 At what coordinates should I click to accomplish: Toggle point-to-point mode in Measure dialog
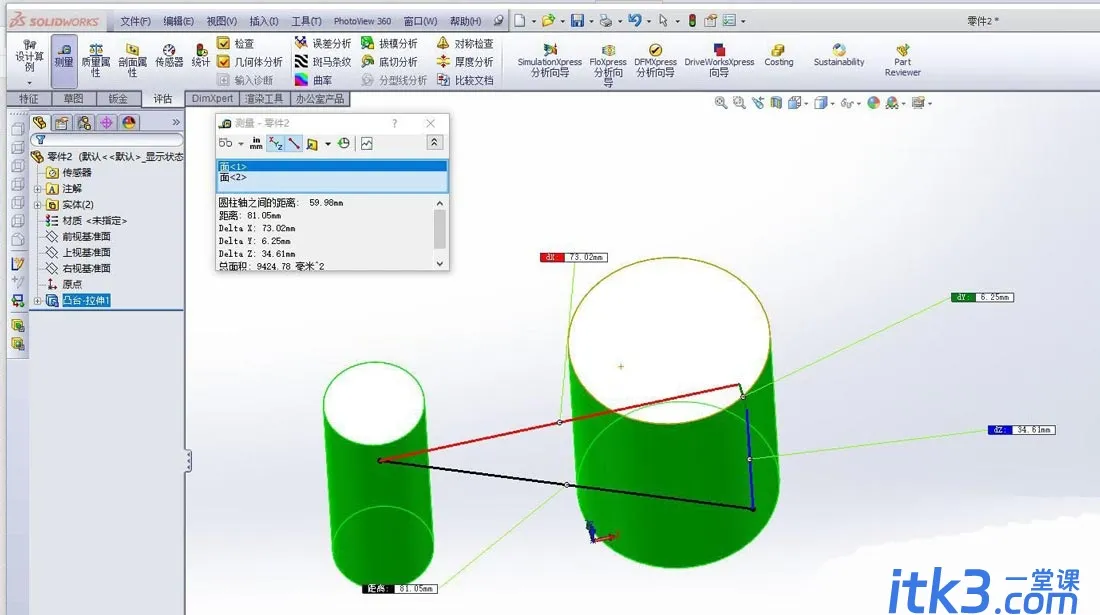tap(294, 143)
